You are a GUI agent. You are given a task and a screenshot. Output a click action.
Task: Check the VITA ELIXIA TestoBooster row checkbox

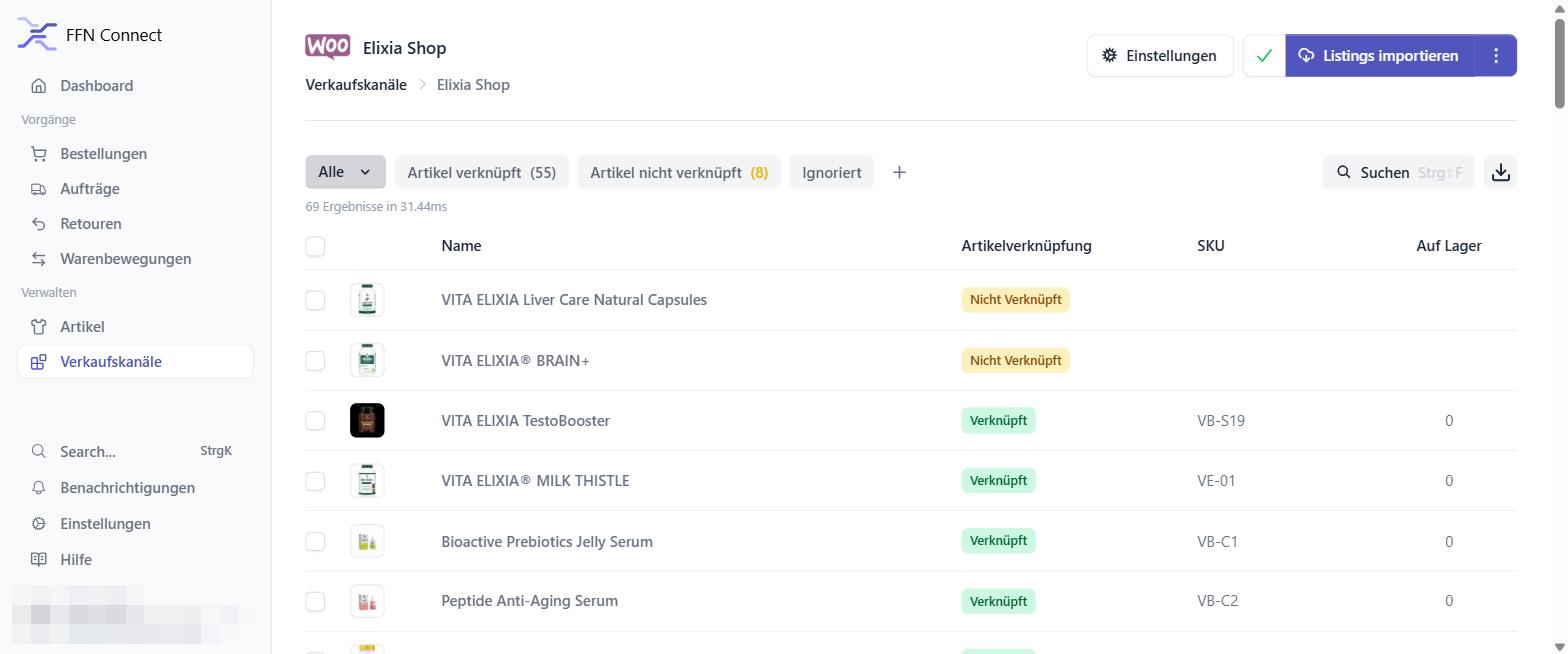click(x=315, y=420)
